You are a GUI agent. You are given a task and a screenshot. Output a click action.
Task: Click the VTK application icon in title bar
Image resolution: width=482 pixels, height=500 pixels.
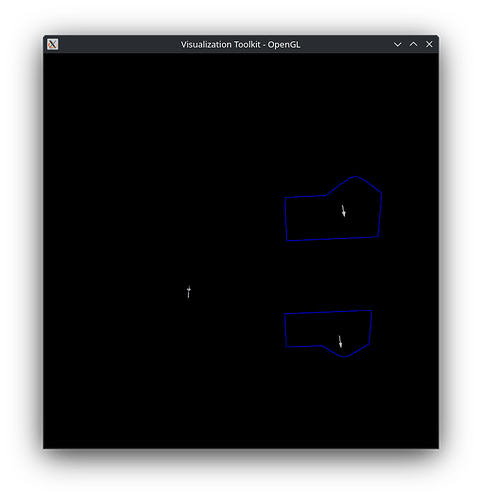click(x=52, y=44)
